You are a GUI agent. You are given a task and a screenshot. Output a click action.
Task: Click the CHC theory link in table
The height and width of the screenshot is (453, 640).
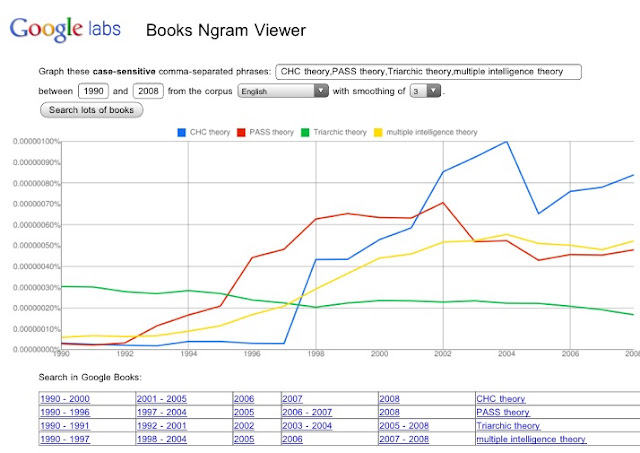tap(501, 399)
